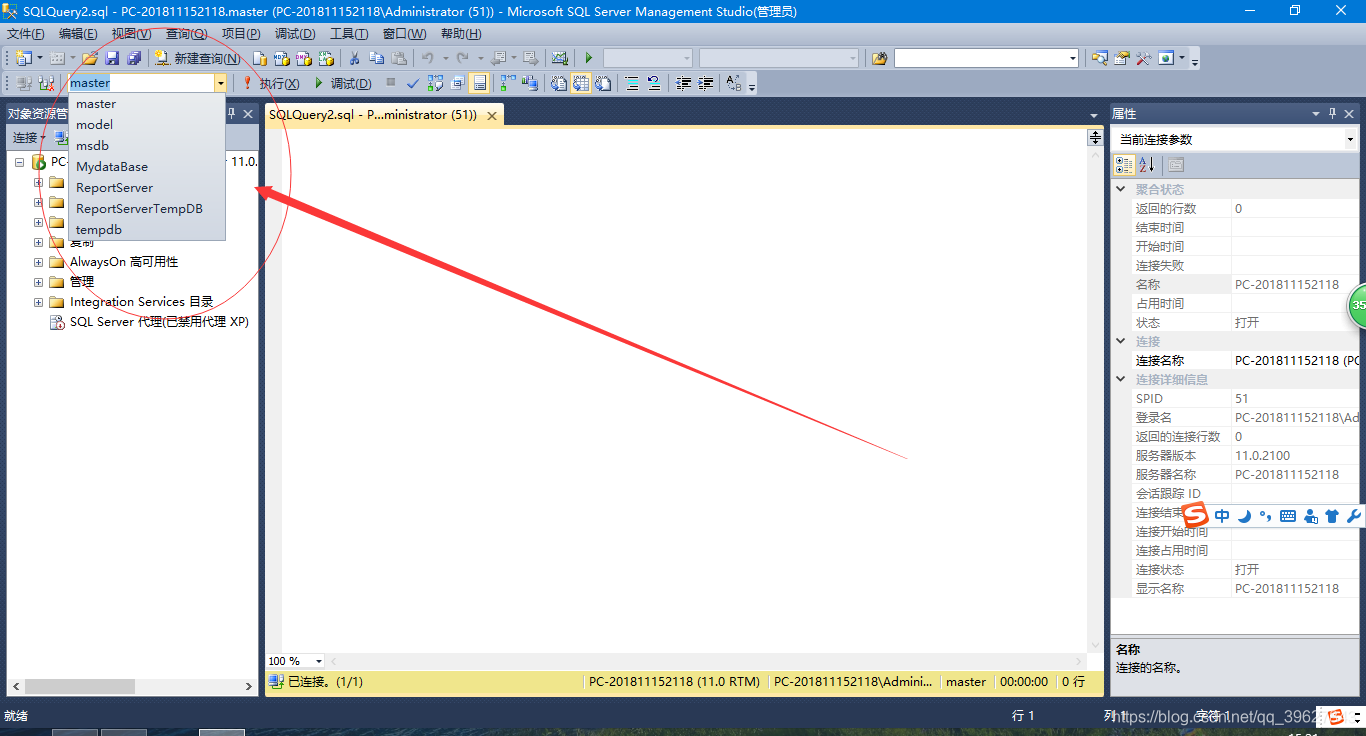1366x736 pixels.
Task: Choose MydataBase from database list
Action: (147, 167)
